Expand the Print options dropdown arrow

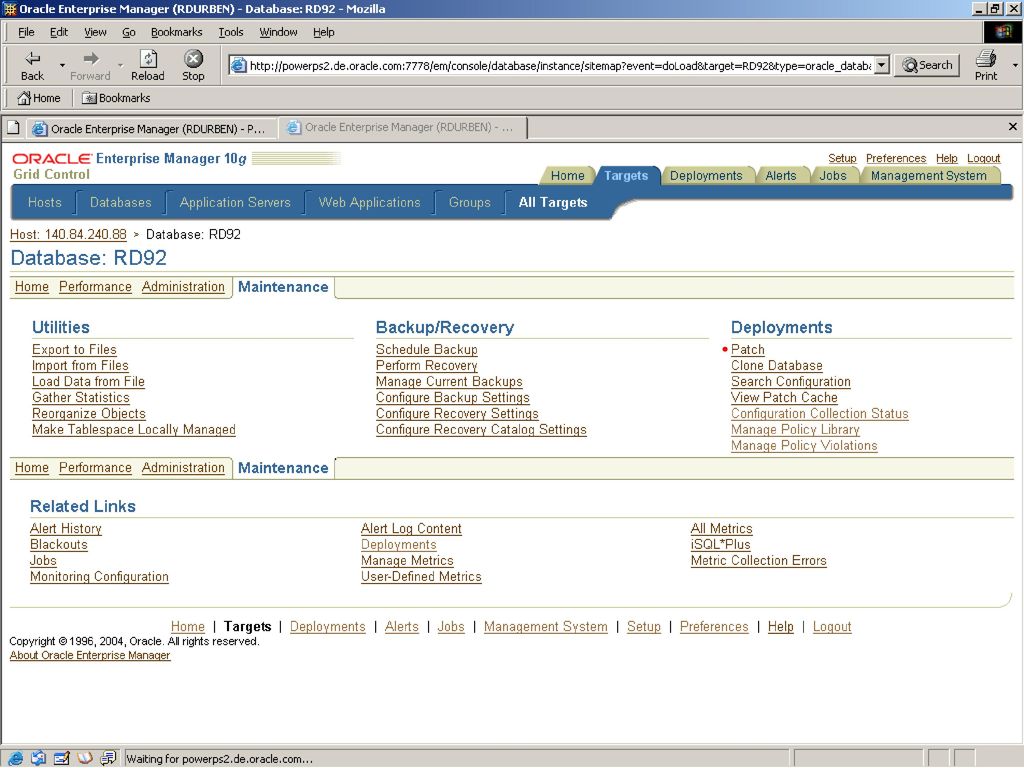click(x=1015, y=65)
